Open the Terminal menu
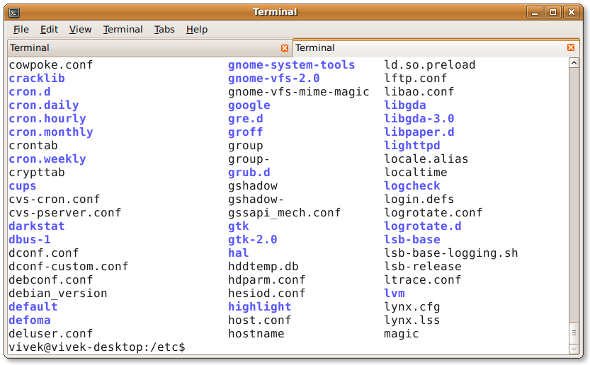Screen dimensions: 590x365 coord(123,29)
